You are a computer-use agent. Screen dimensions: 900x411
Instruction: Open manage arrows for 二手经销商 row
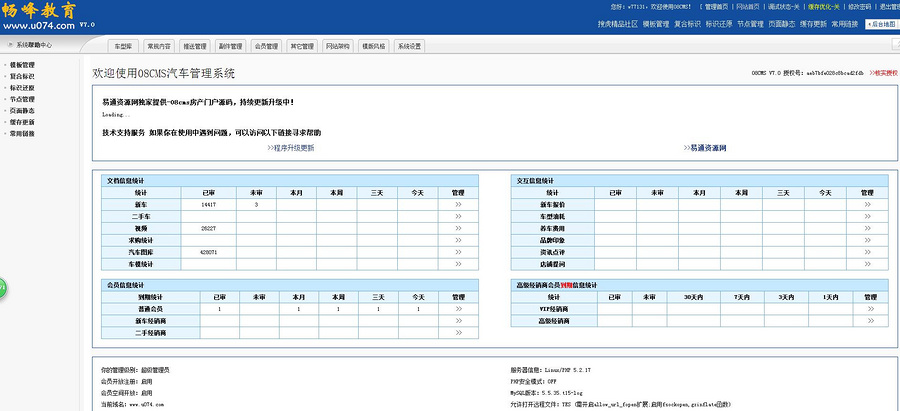[x=458, y=332]
